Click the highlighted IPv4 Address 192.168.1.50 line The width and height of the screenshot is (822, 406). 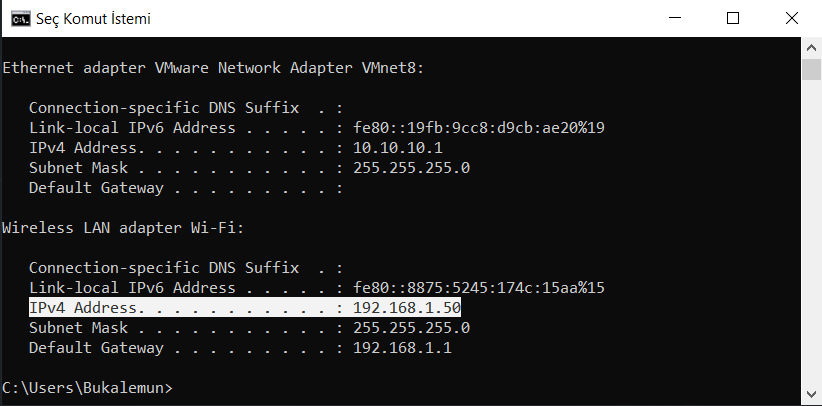pyautogui.click(x=245, y=307)
